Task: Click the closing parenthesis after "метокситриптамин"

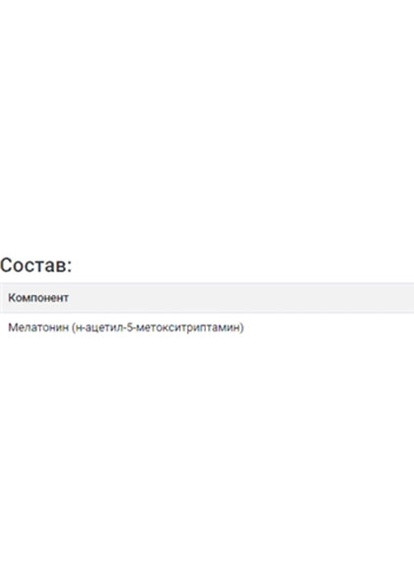Action: pyautogui.click(x=242, y=328)
